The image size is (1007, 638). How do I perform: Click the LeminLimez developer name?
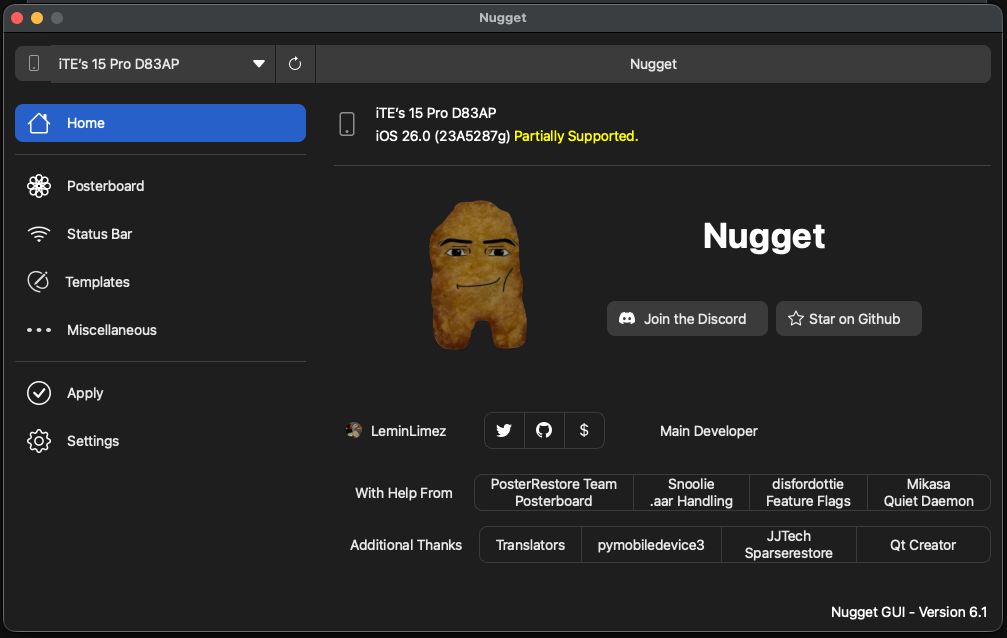point(408,431)
